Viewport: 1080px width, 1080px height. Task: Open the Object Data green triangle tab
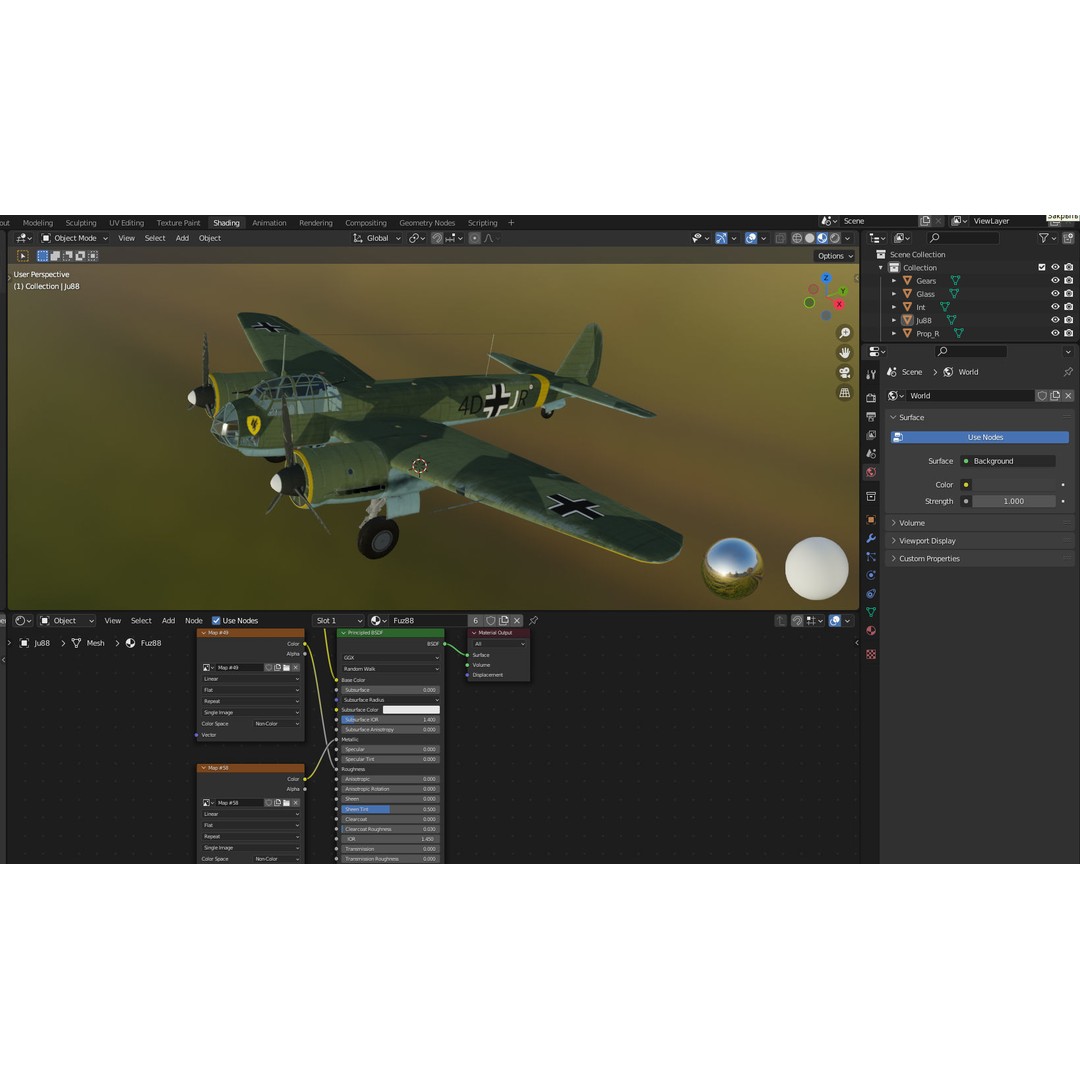(871, 612)
